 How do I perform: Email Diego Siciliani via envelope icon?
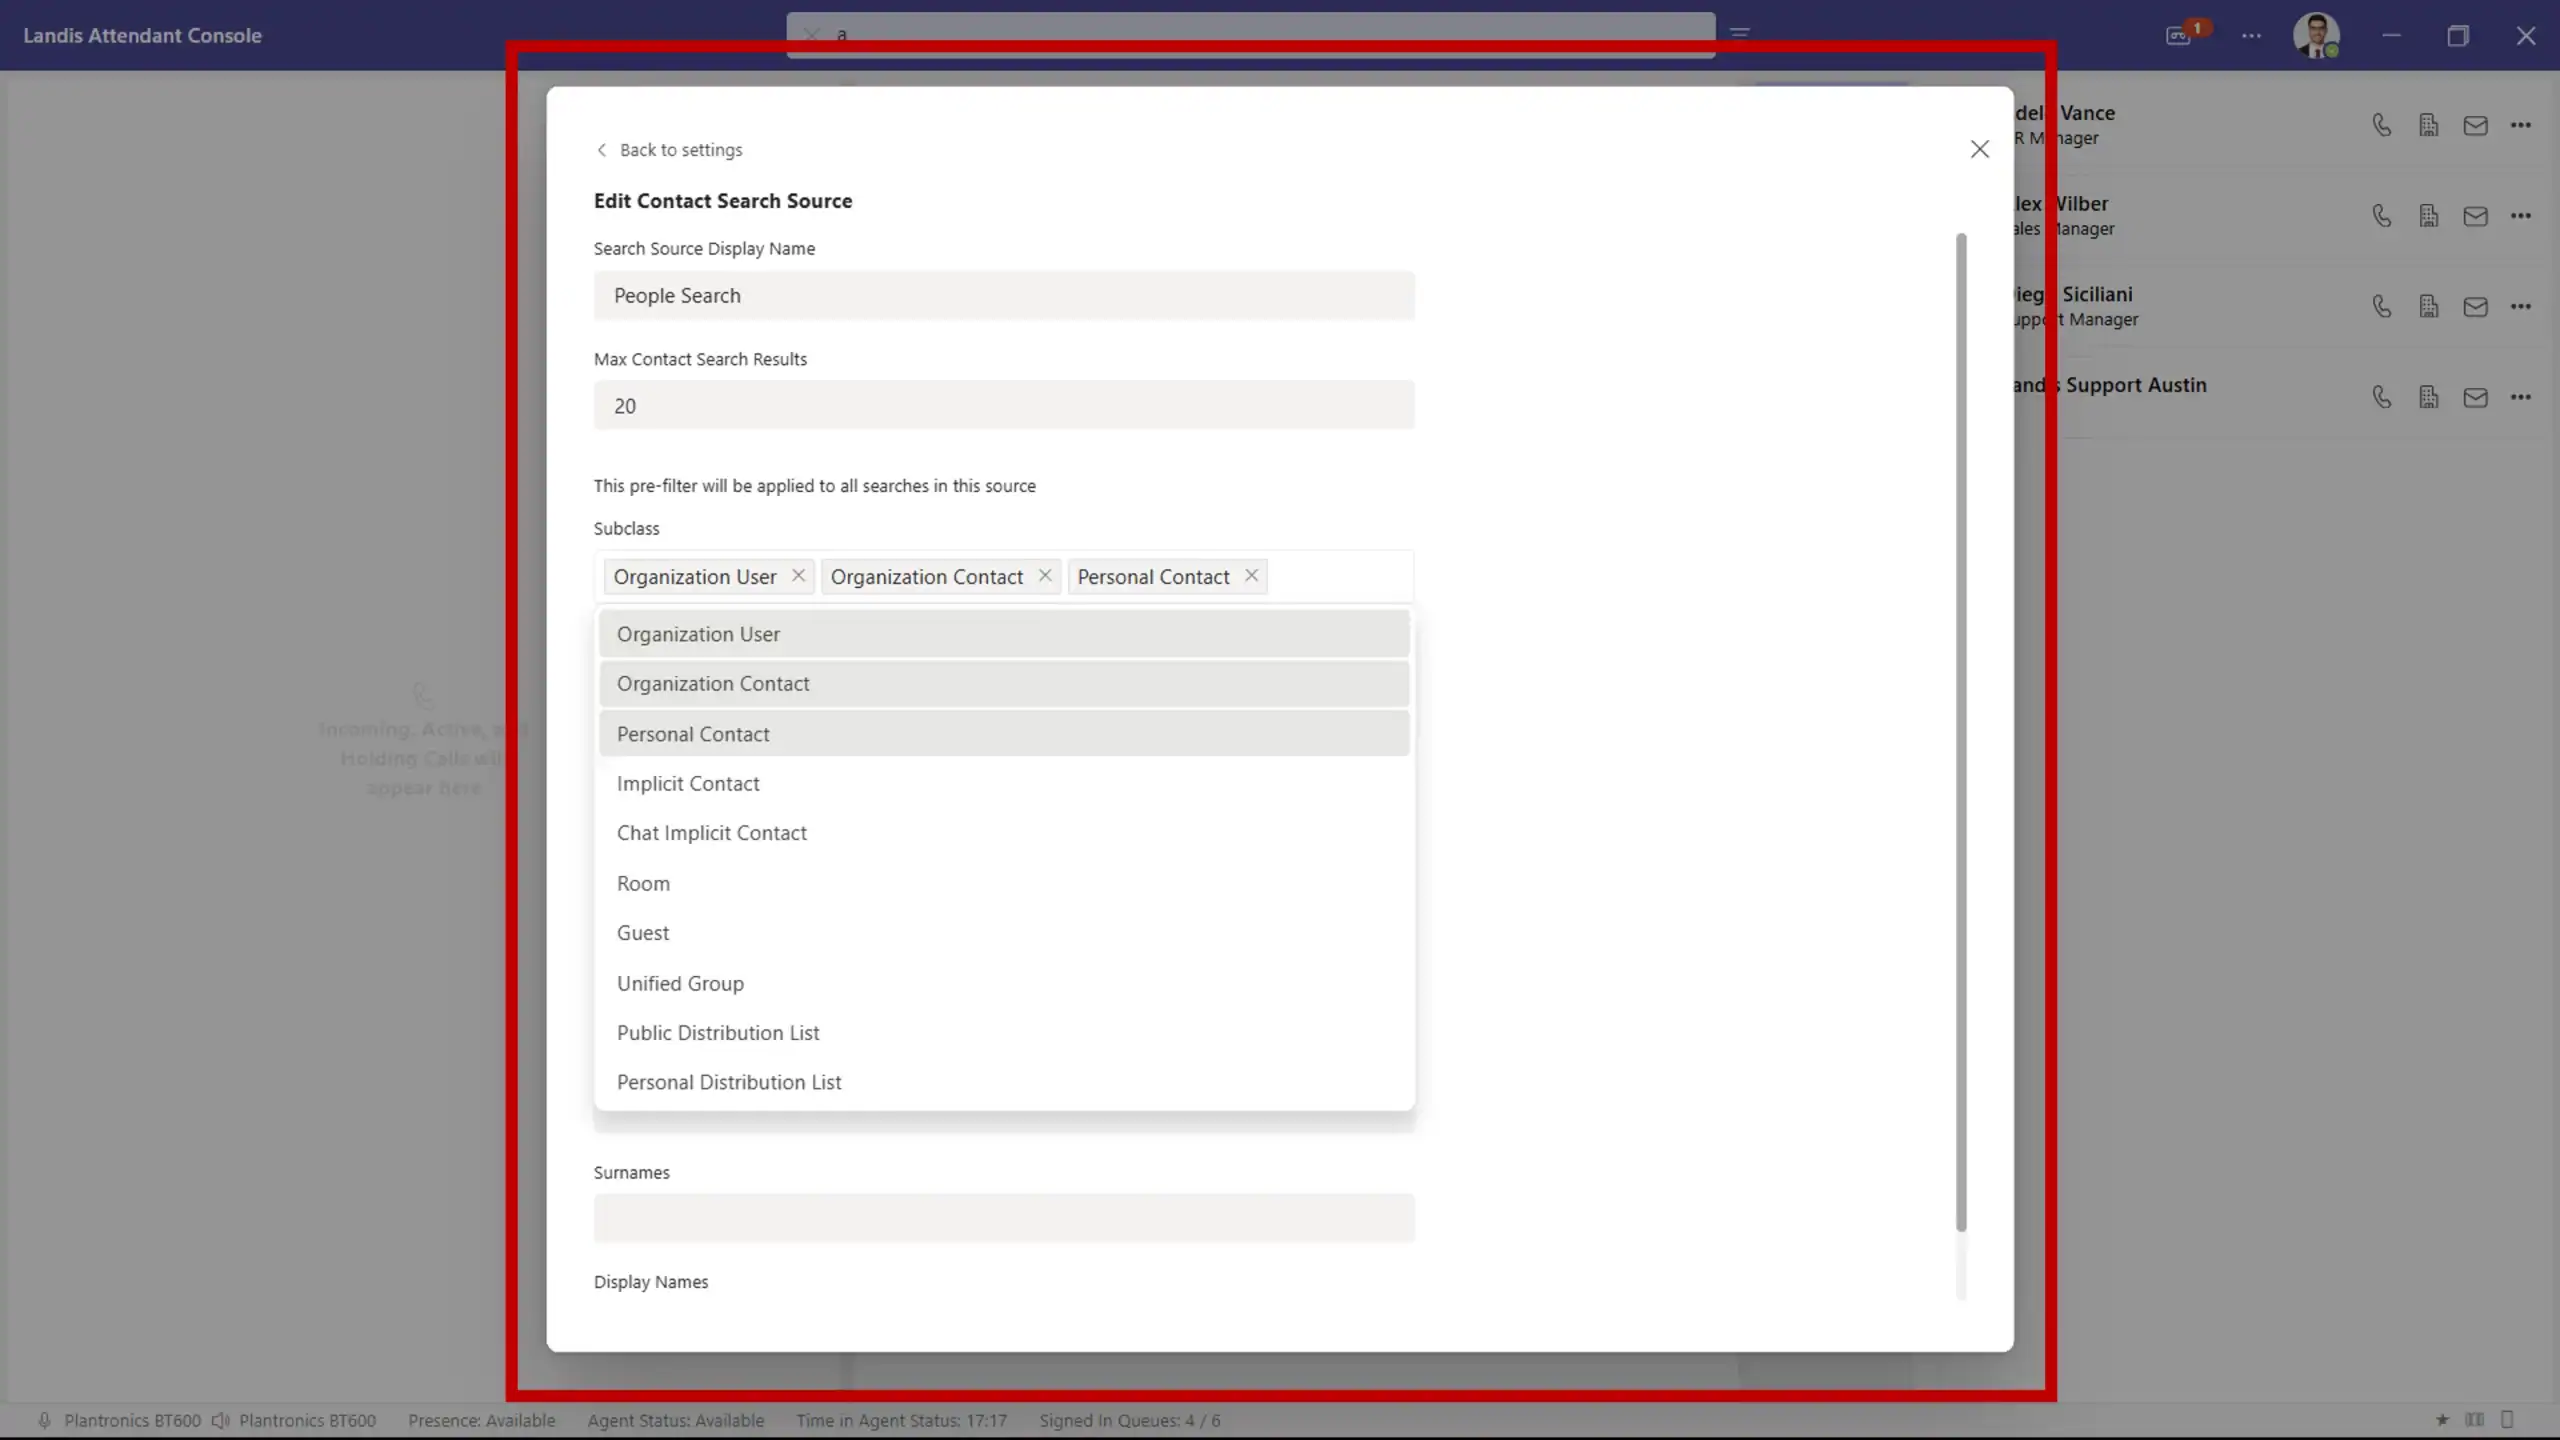[x=2475, y=307]
